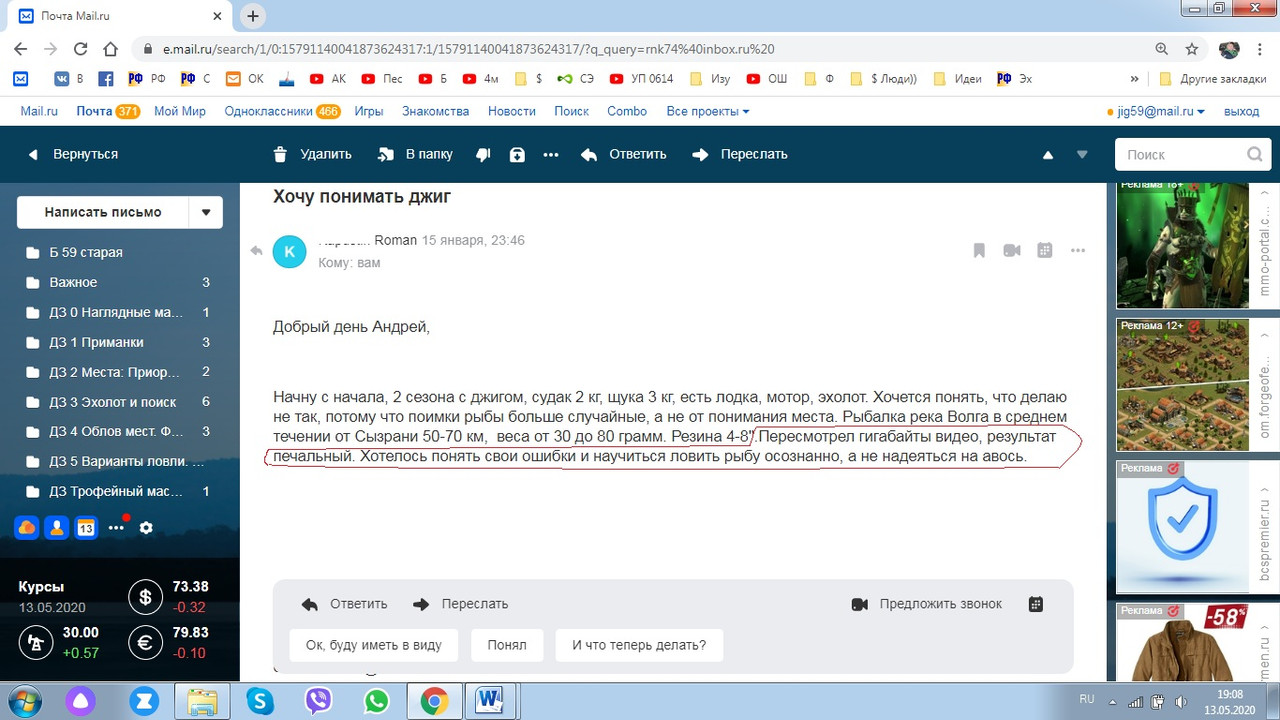Open Mail.ru Cloud from the sidebar
1280x720 pixels.
[x=25, y=527]
